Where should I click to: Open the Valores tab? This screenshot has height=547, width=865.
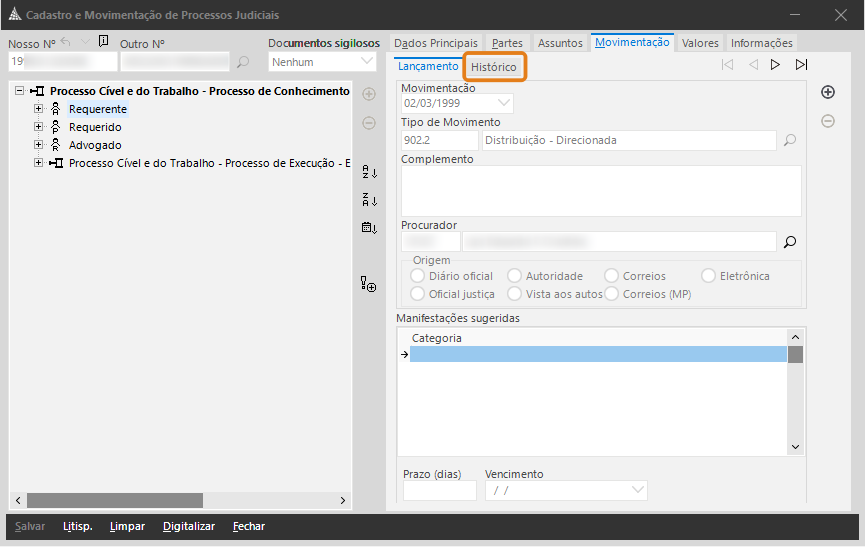tap(700, 43)
